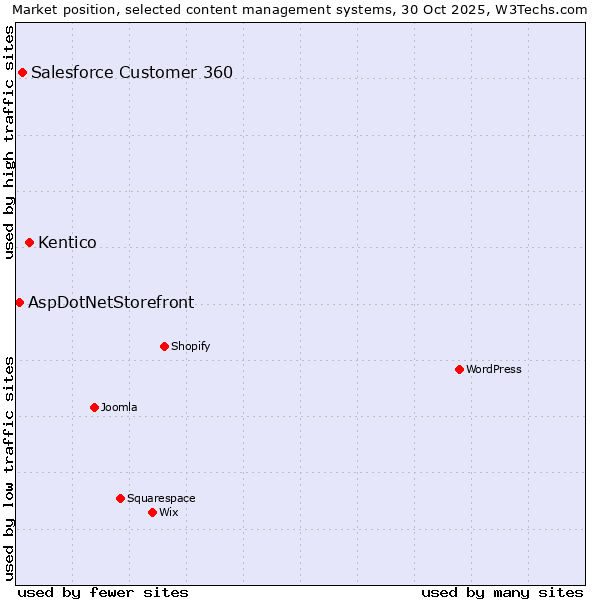Click the 'used by many sites' axis label
Viewport: 600px width, 600px height.
click(x=502, y=592)
